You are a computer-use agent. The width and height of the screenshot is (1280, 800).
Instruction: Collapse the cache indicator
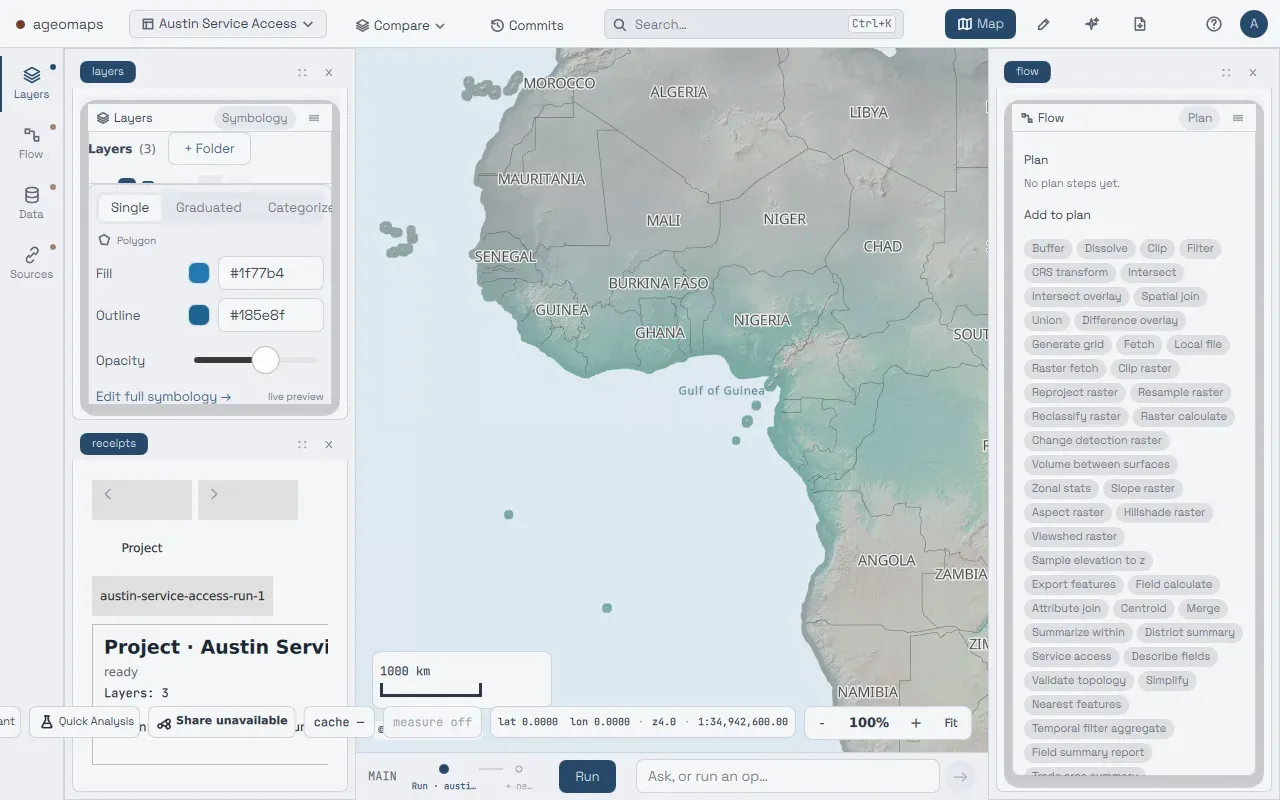[339, 722]
